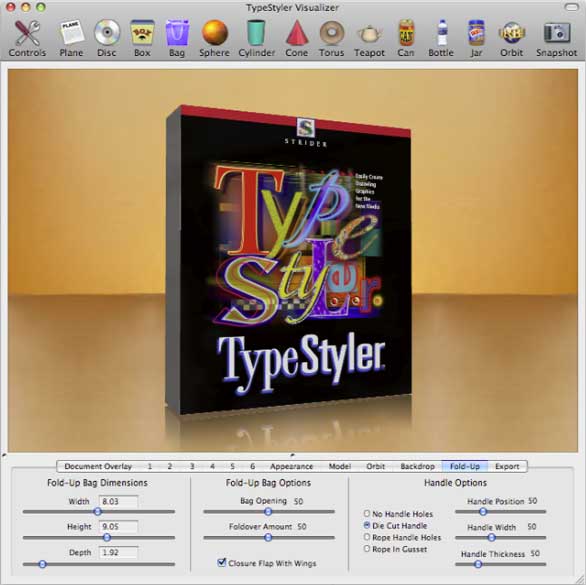The height and width of the screenshot is (585, 586).
Task: Select the Disc model icon
Action: [107, 38]
